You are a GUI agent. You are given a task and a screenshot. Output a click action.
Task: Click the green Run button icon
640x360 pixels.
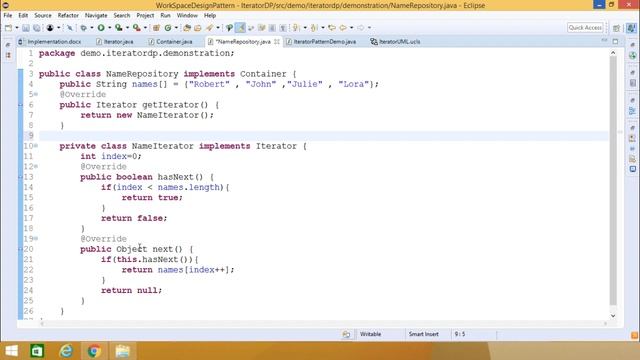tap(101, 28)
